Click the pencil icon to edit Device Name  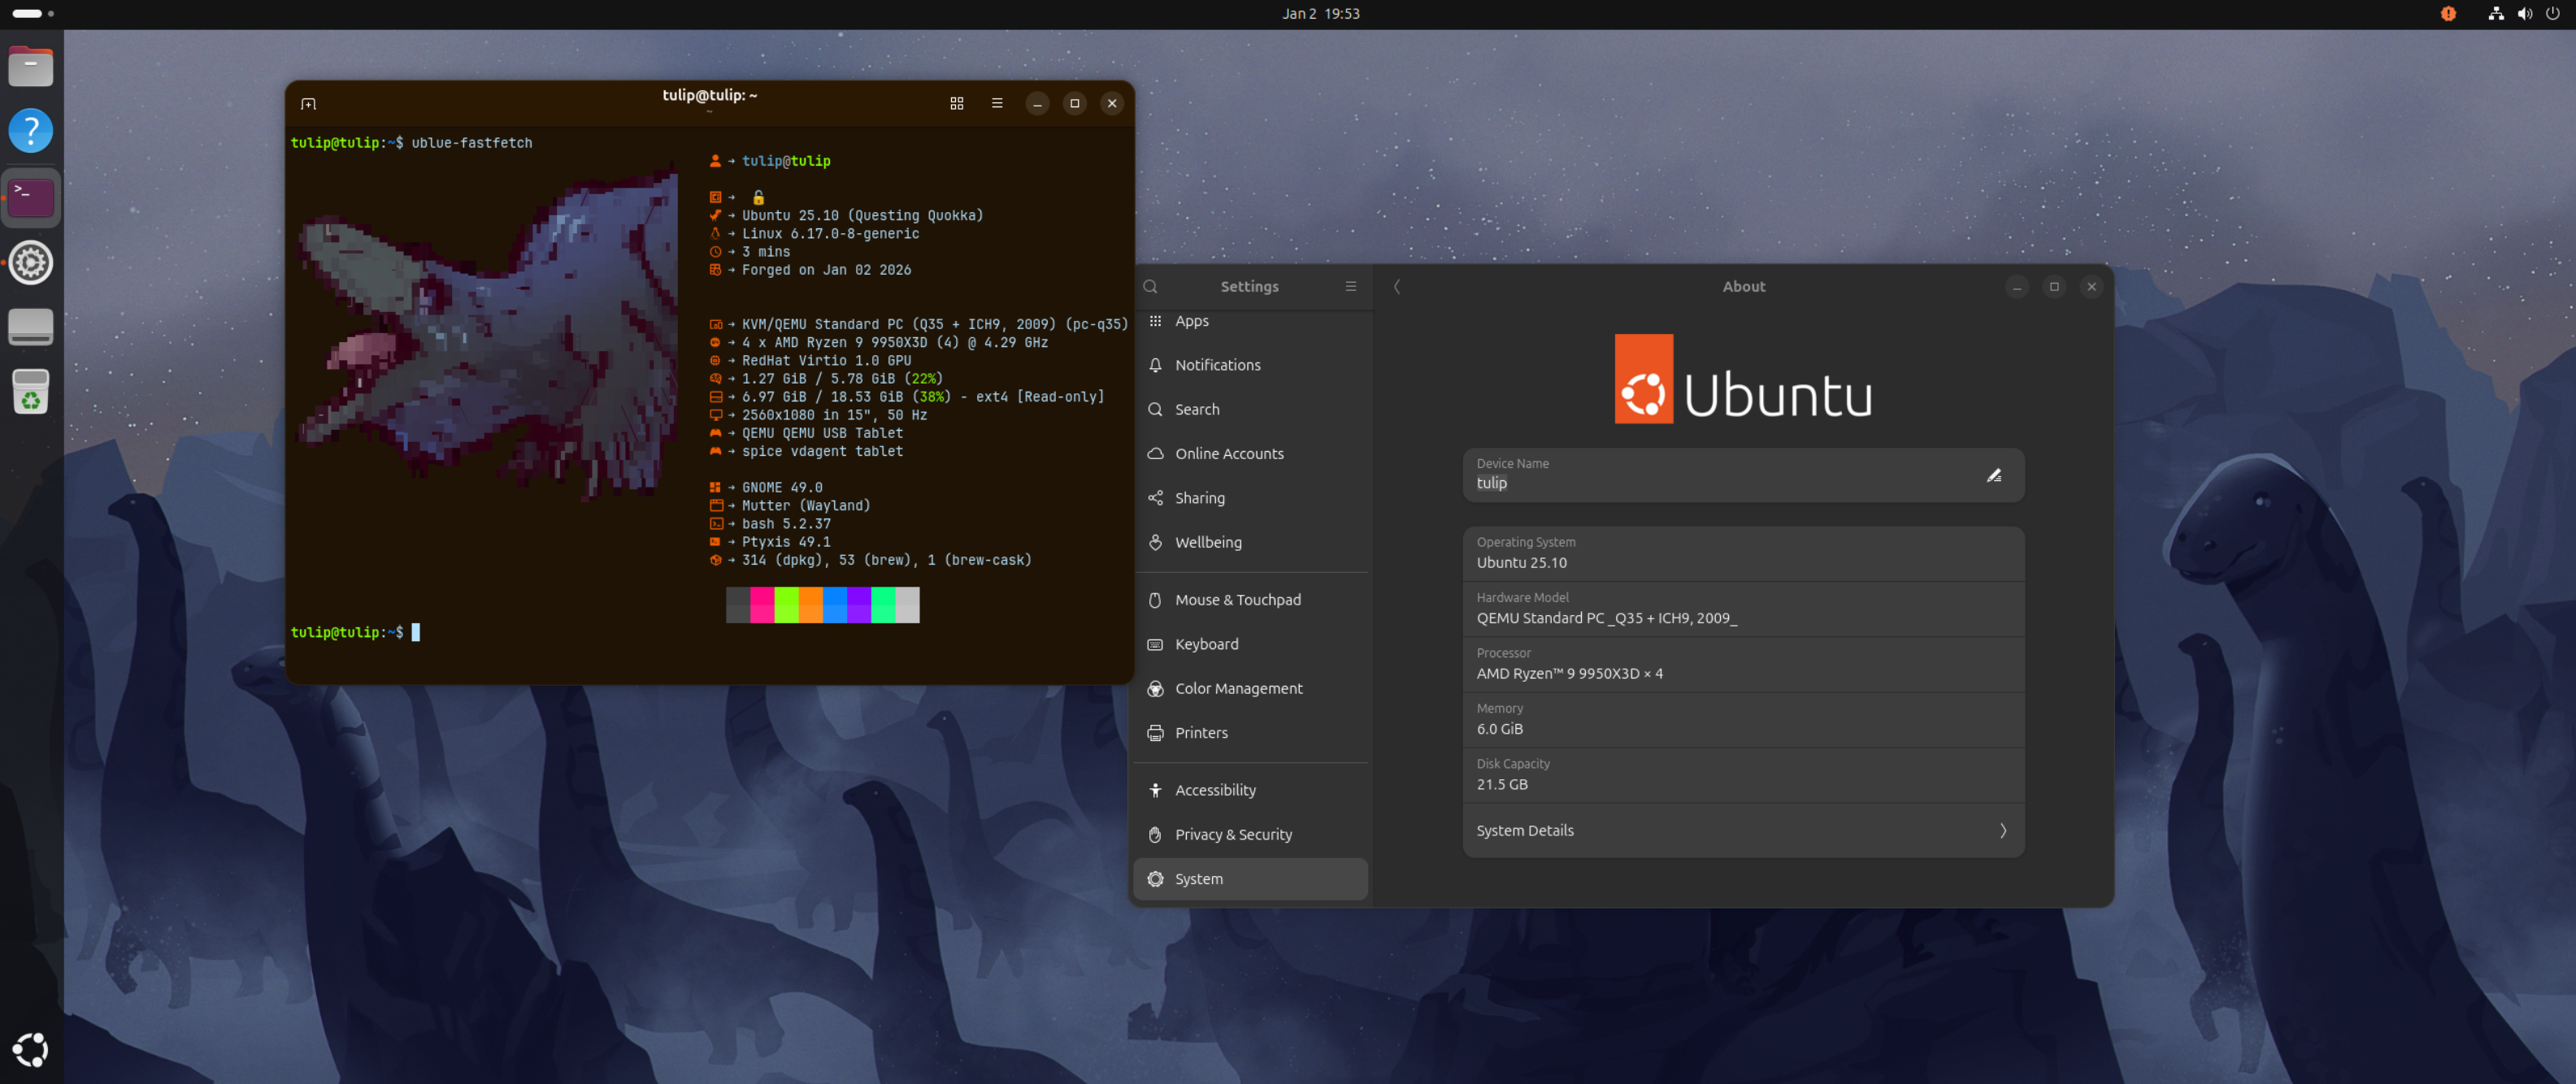click(x=1995, y=475)
